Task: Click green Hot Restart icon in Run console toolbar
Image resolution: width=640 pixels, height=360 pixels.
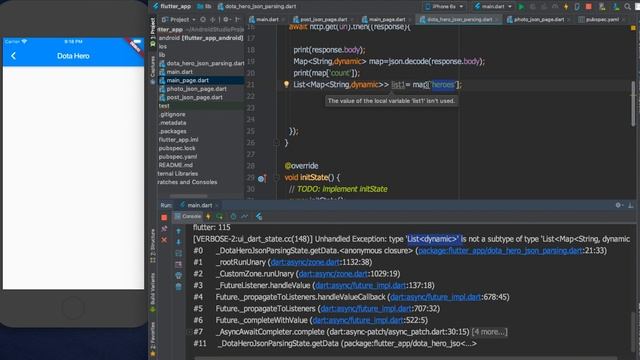Action: click(220, 216)
